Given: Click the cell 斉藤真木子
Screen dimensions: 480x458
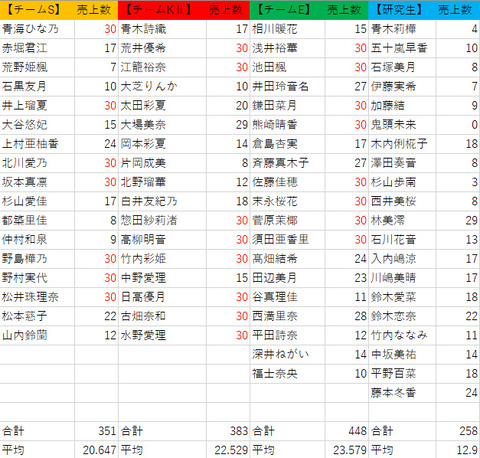Looking at the screenshot, I should (287, 163).
